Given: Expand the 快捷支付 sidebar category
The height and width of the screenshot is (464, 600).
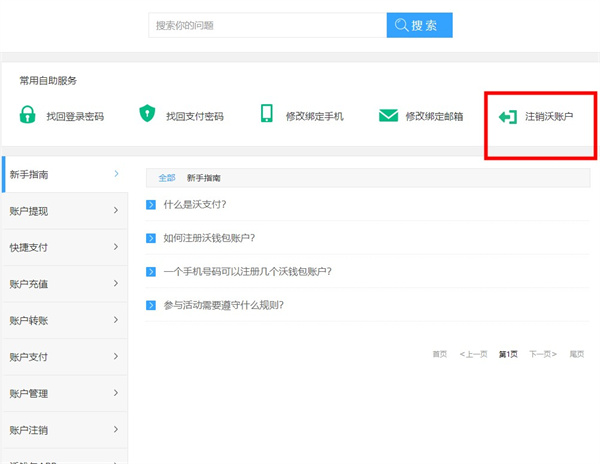Looking at the screenshot, I should [64, 247].
